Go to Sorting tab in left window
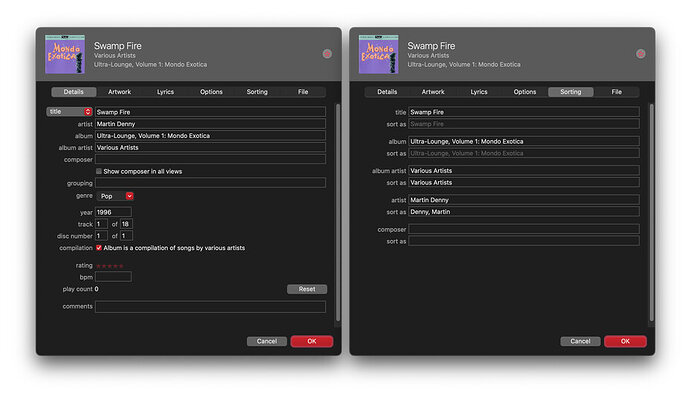Screen dimensions: 690x400 pos(257,92)
